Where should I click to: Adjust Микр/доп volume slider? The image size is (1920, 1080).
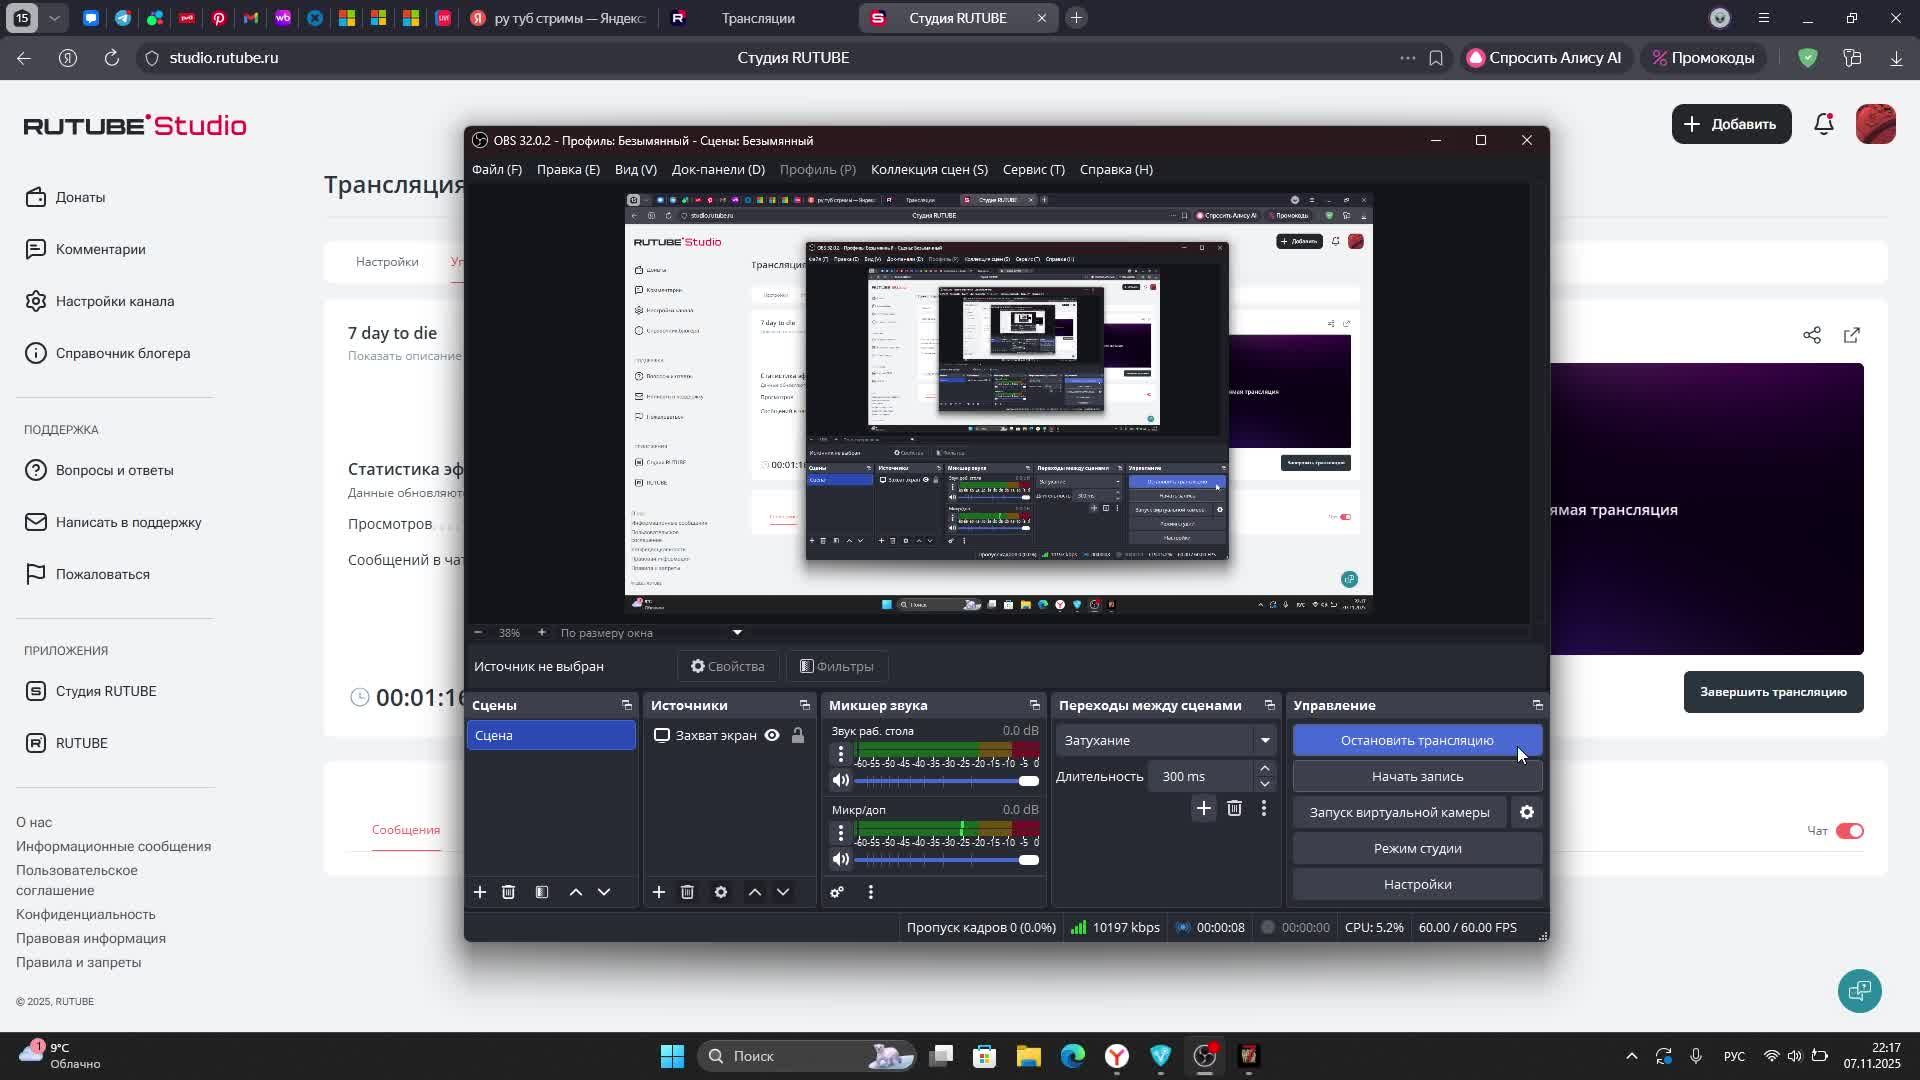tap(946, 860)
